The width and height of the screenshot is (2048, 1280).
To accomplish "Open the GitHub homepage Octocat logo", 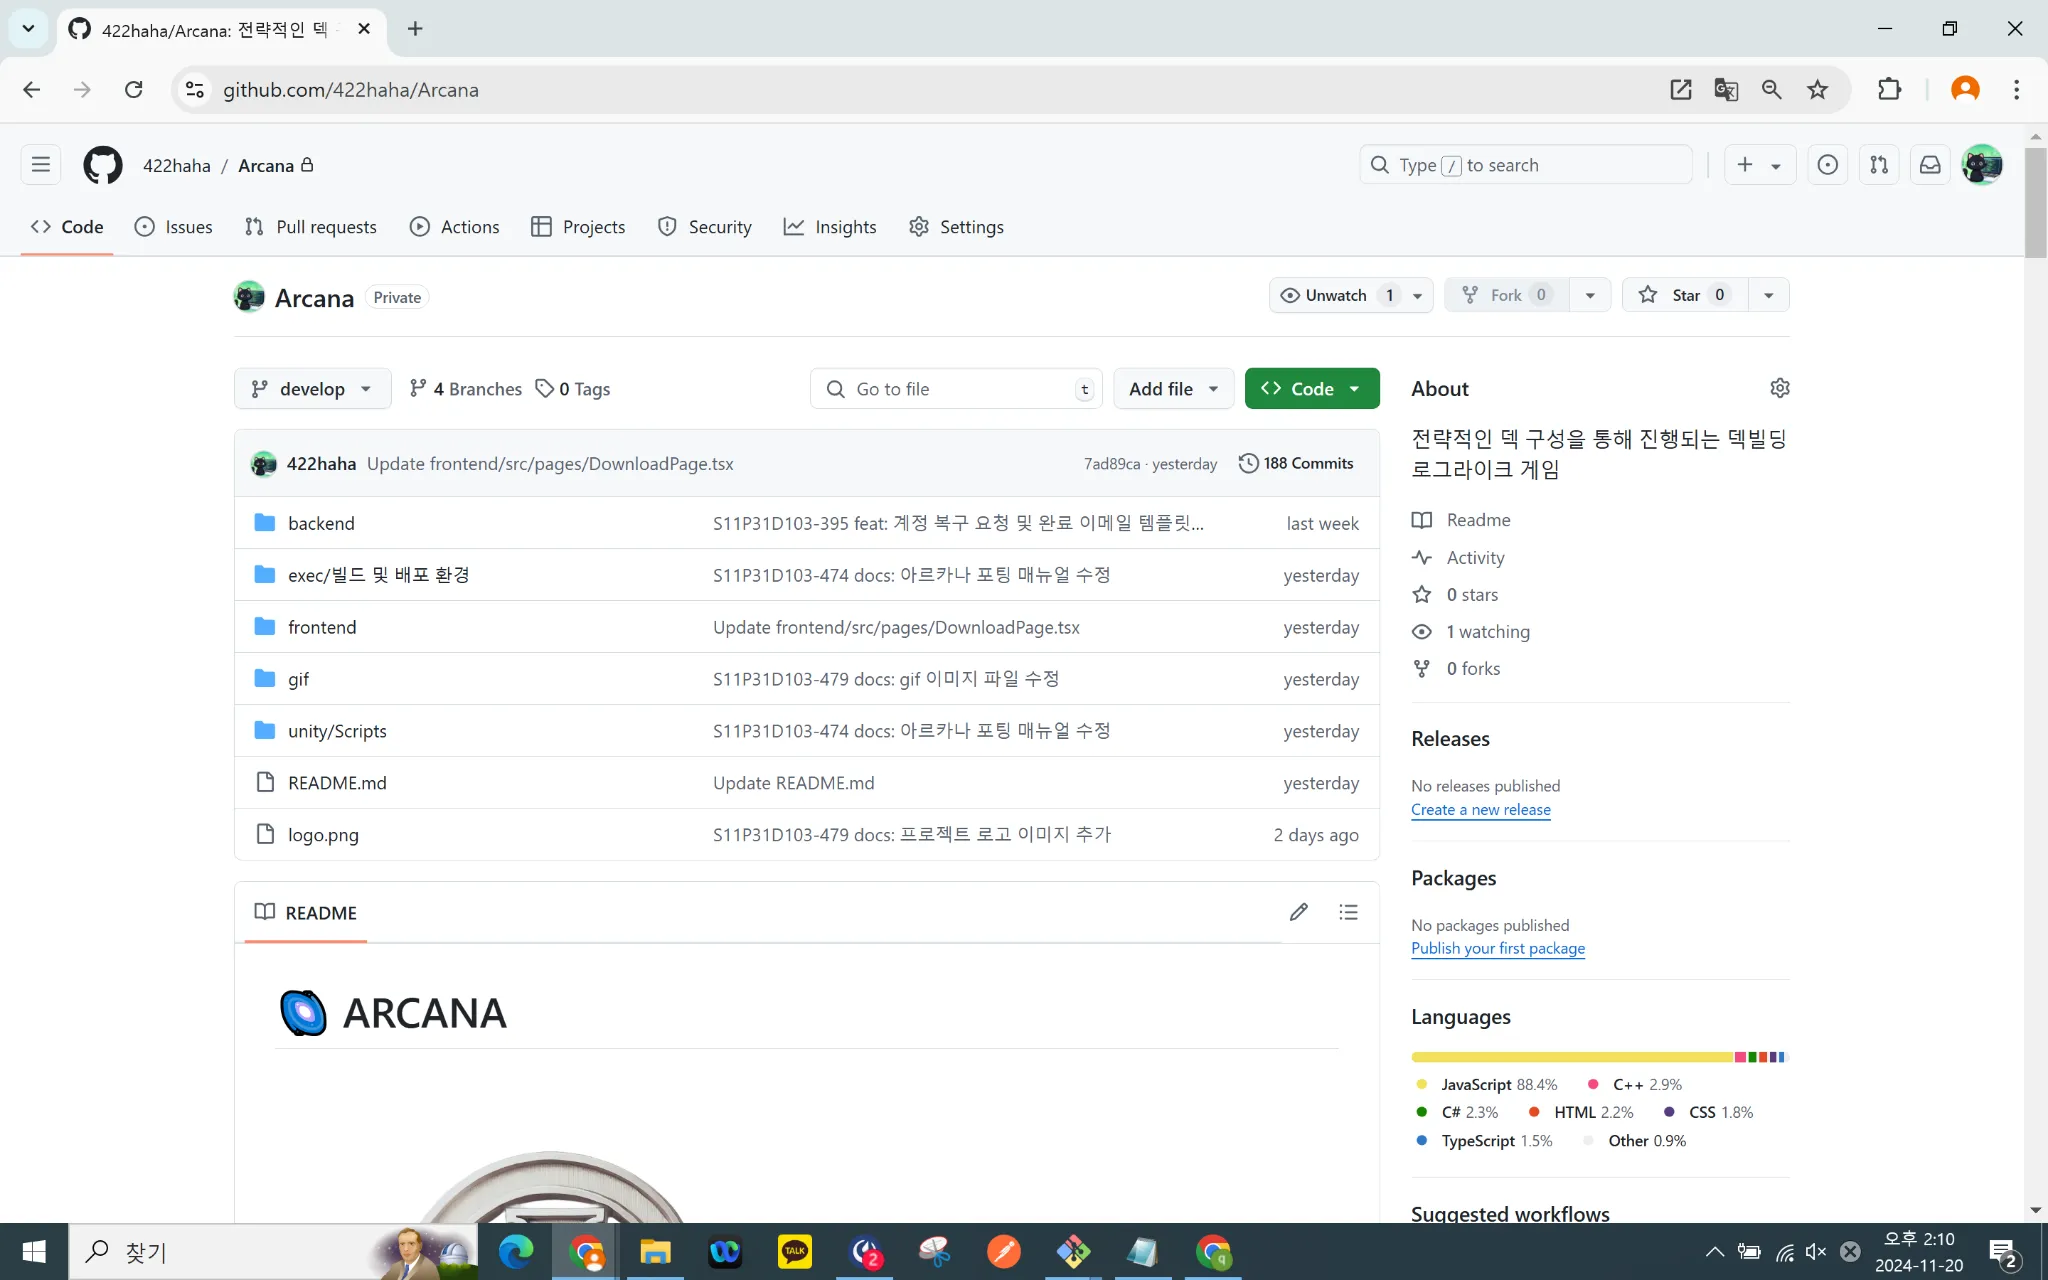I will (x=102, y=165).
